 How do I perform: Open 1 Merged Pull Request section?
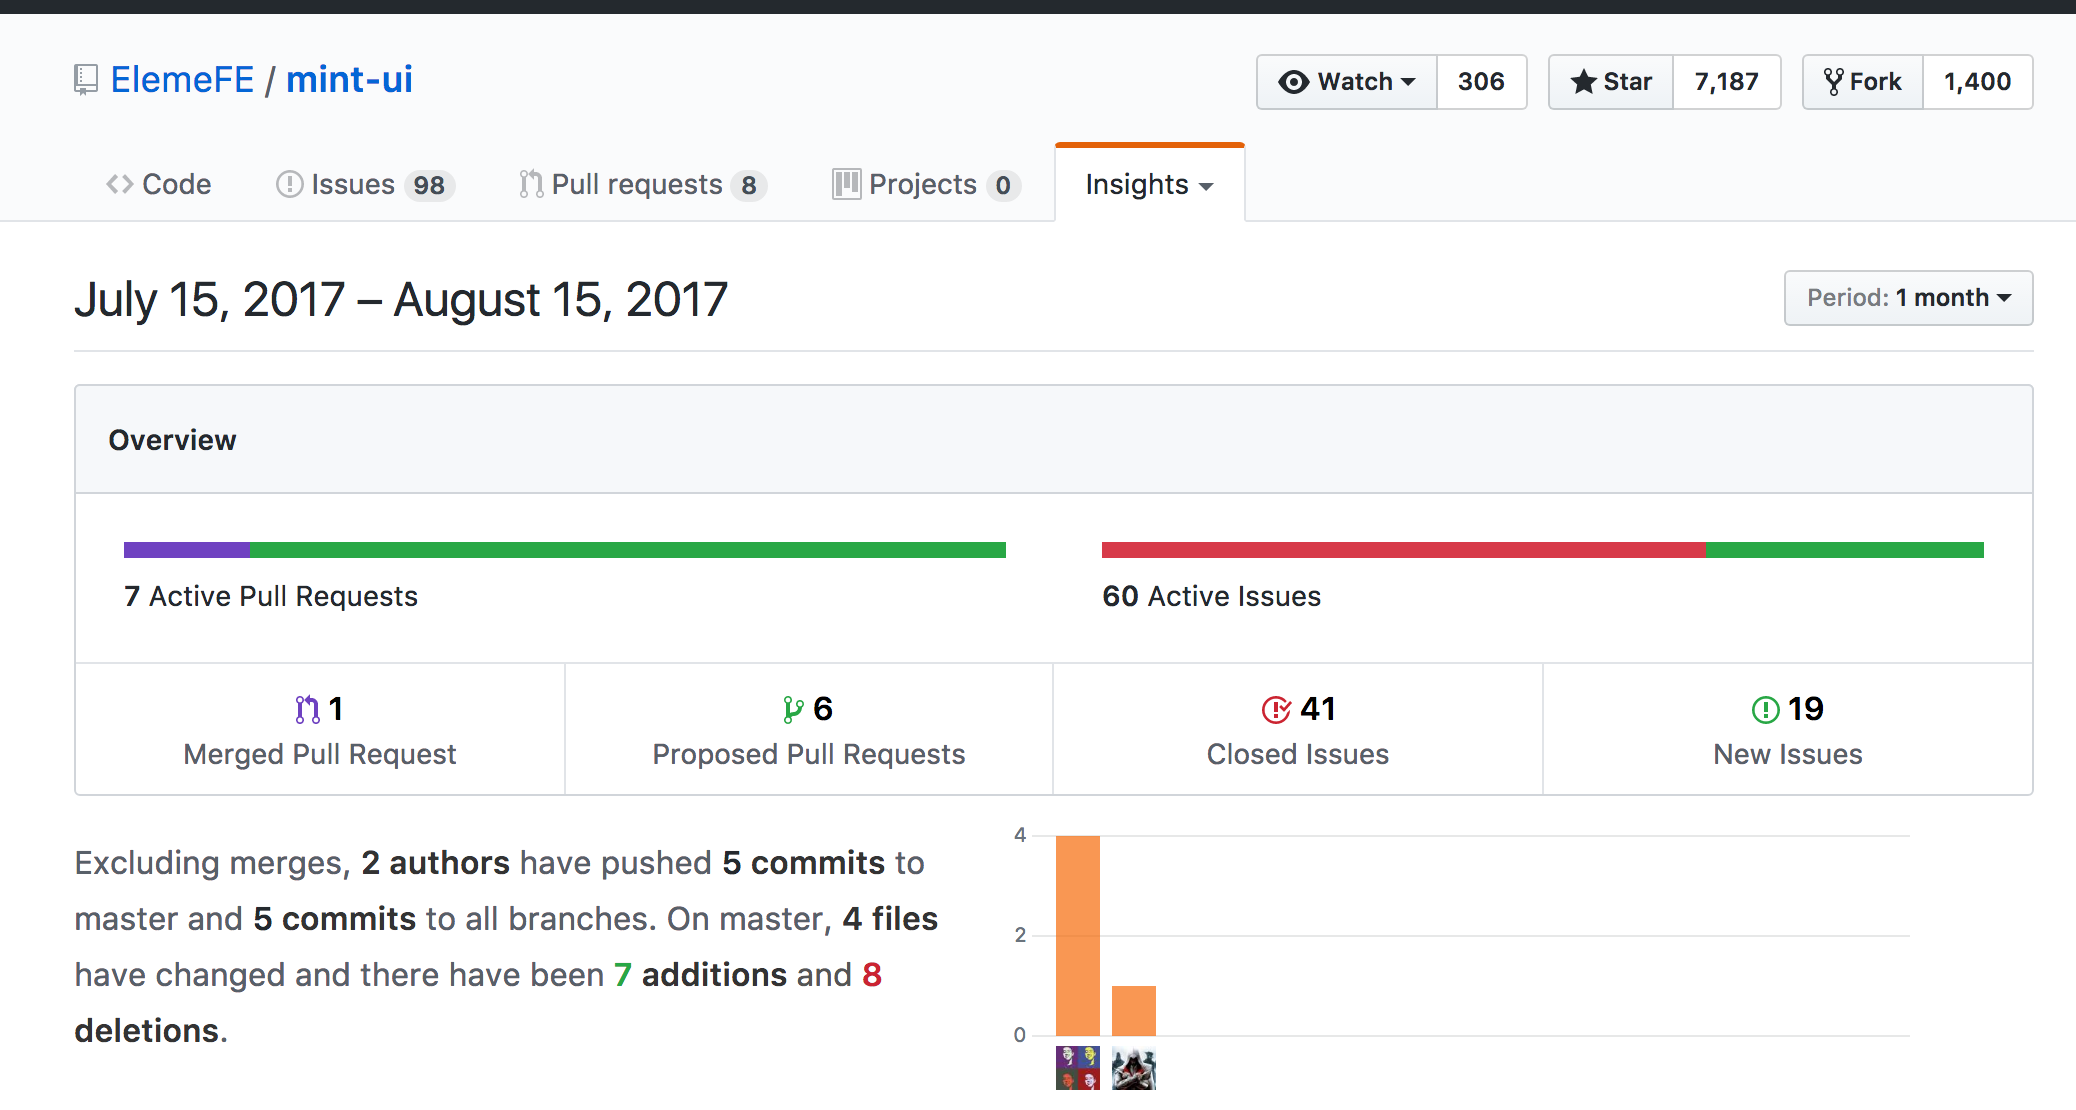320,730
